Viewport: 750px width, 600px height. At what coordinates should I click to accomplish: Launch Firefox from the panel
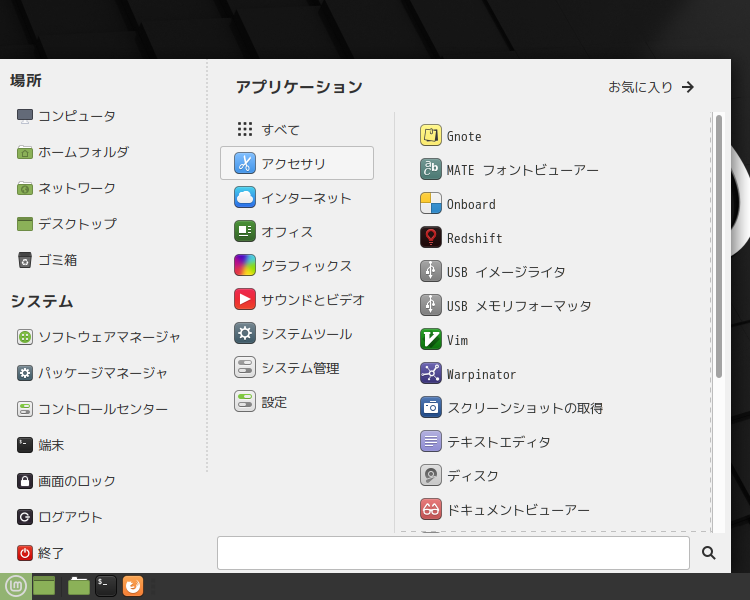tap(133, 586)
